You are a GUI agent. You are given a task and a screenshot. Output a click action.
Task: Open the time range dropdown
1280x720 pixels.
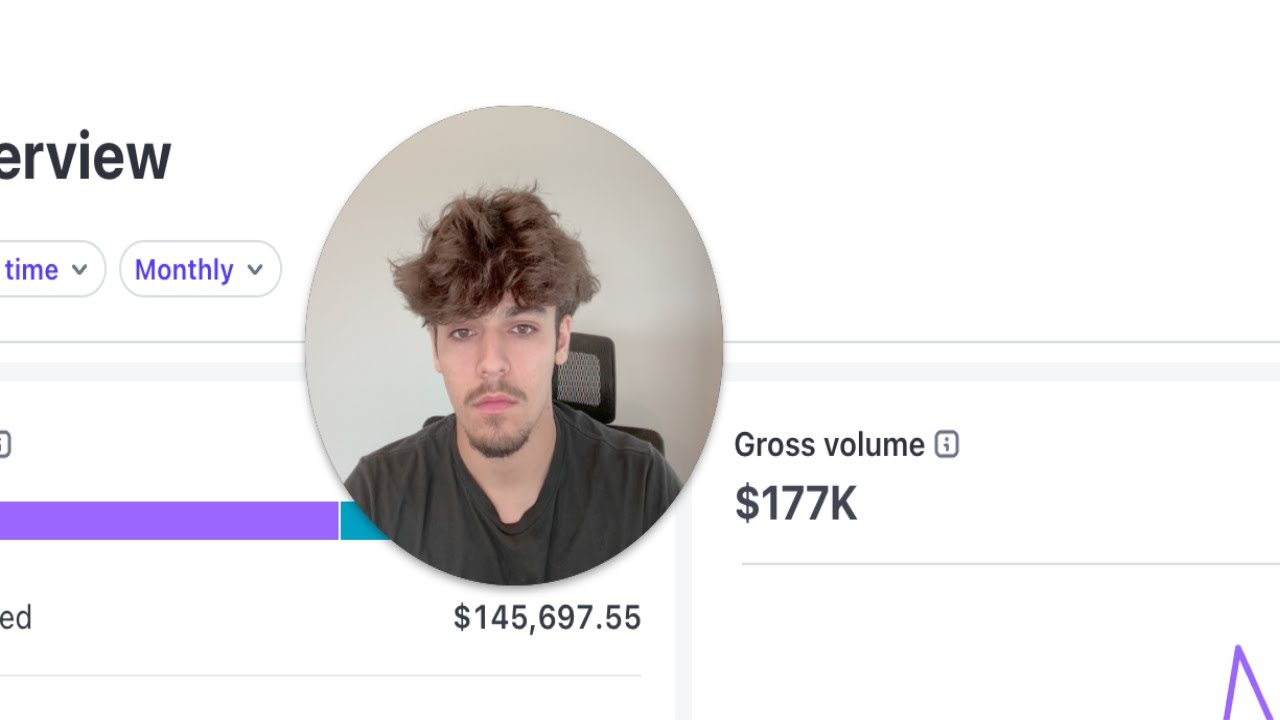point(52,269)
